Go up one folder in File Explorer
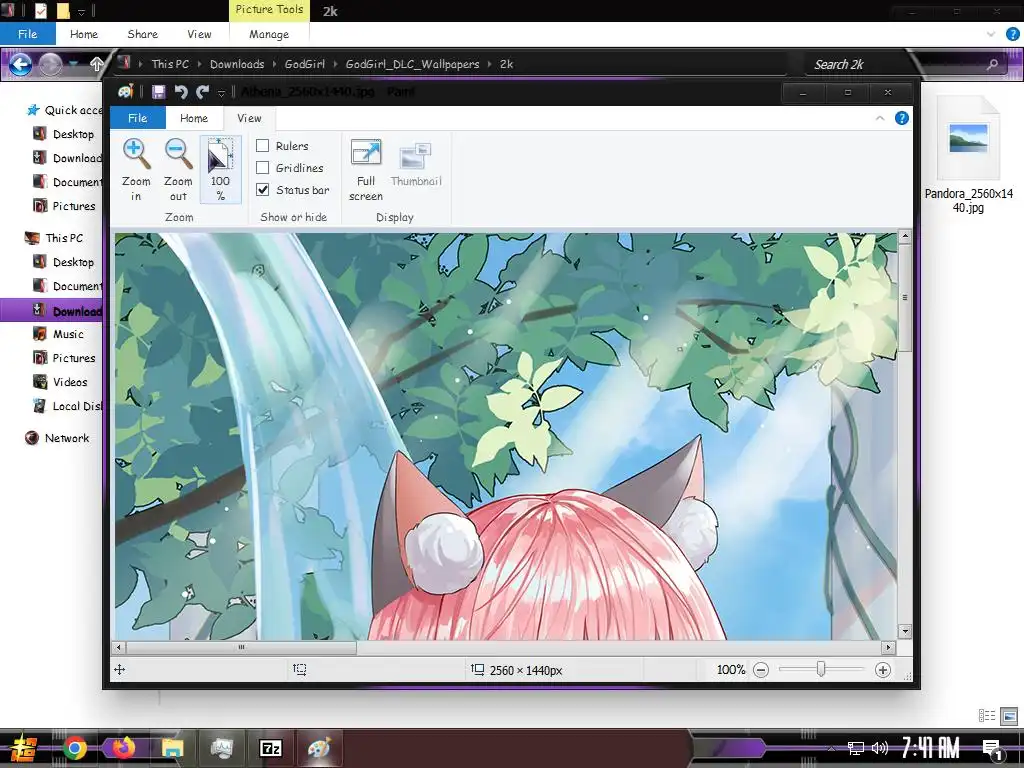The image size is (1024, 768). click(96, 64)
